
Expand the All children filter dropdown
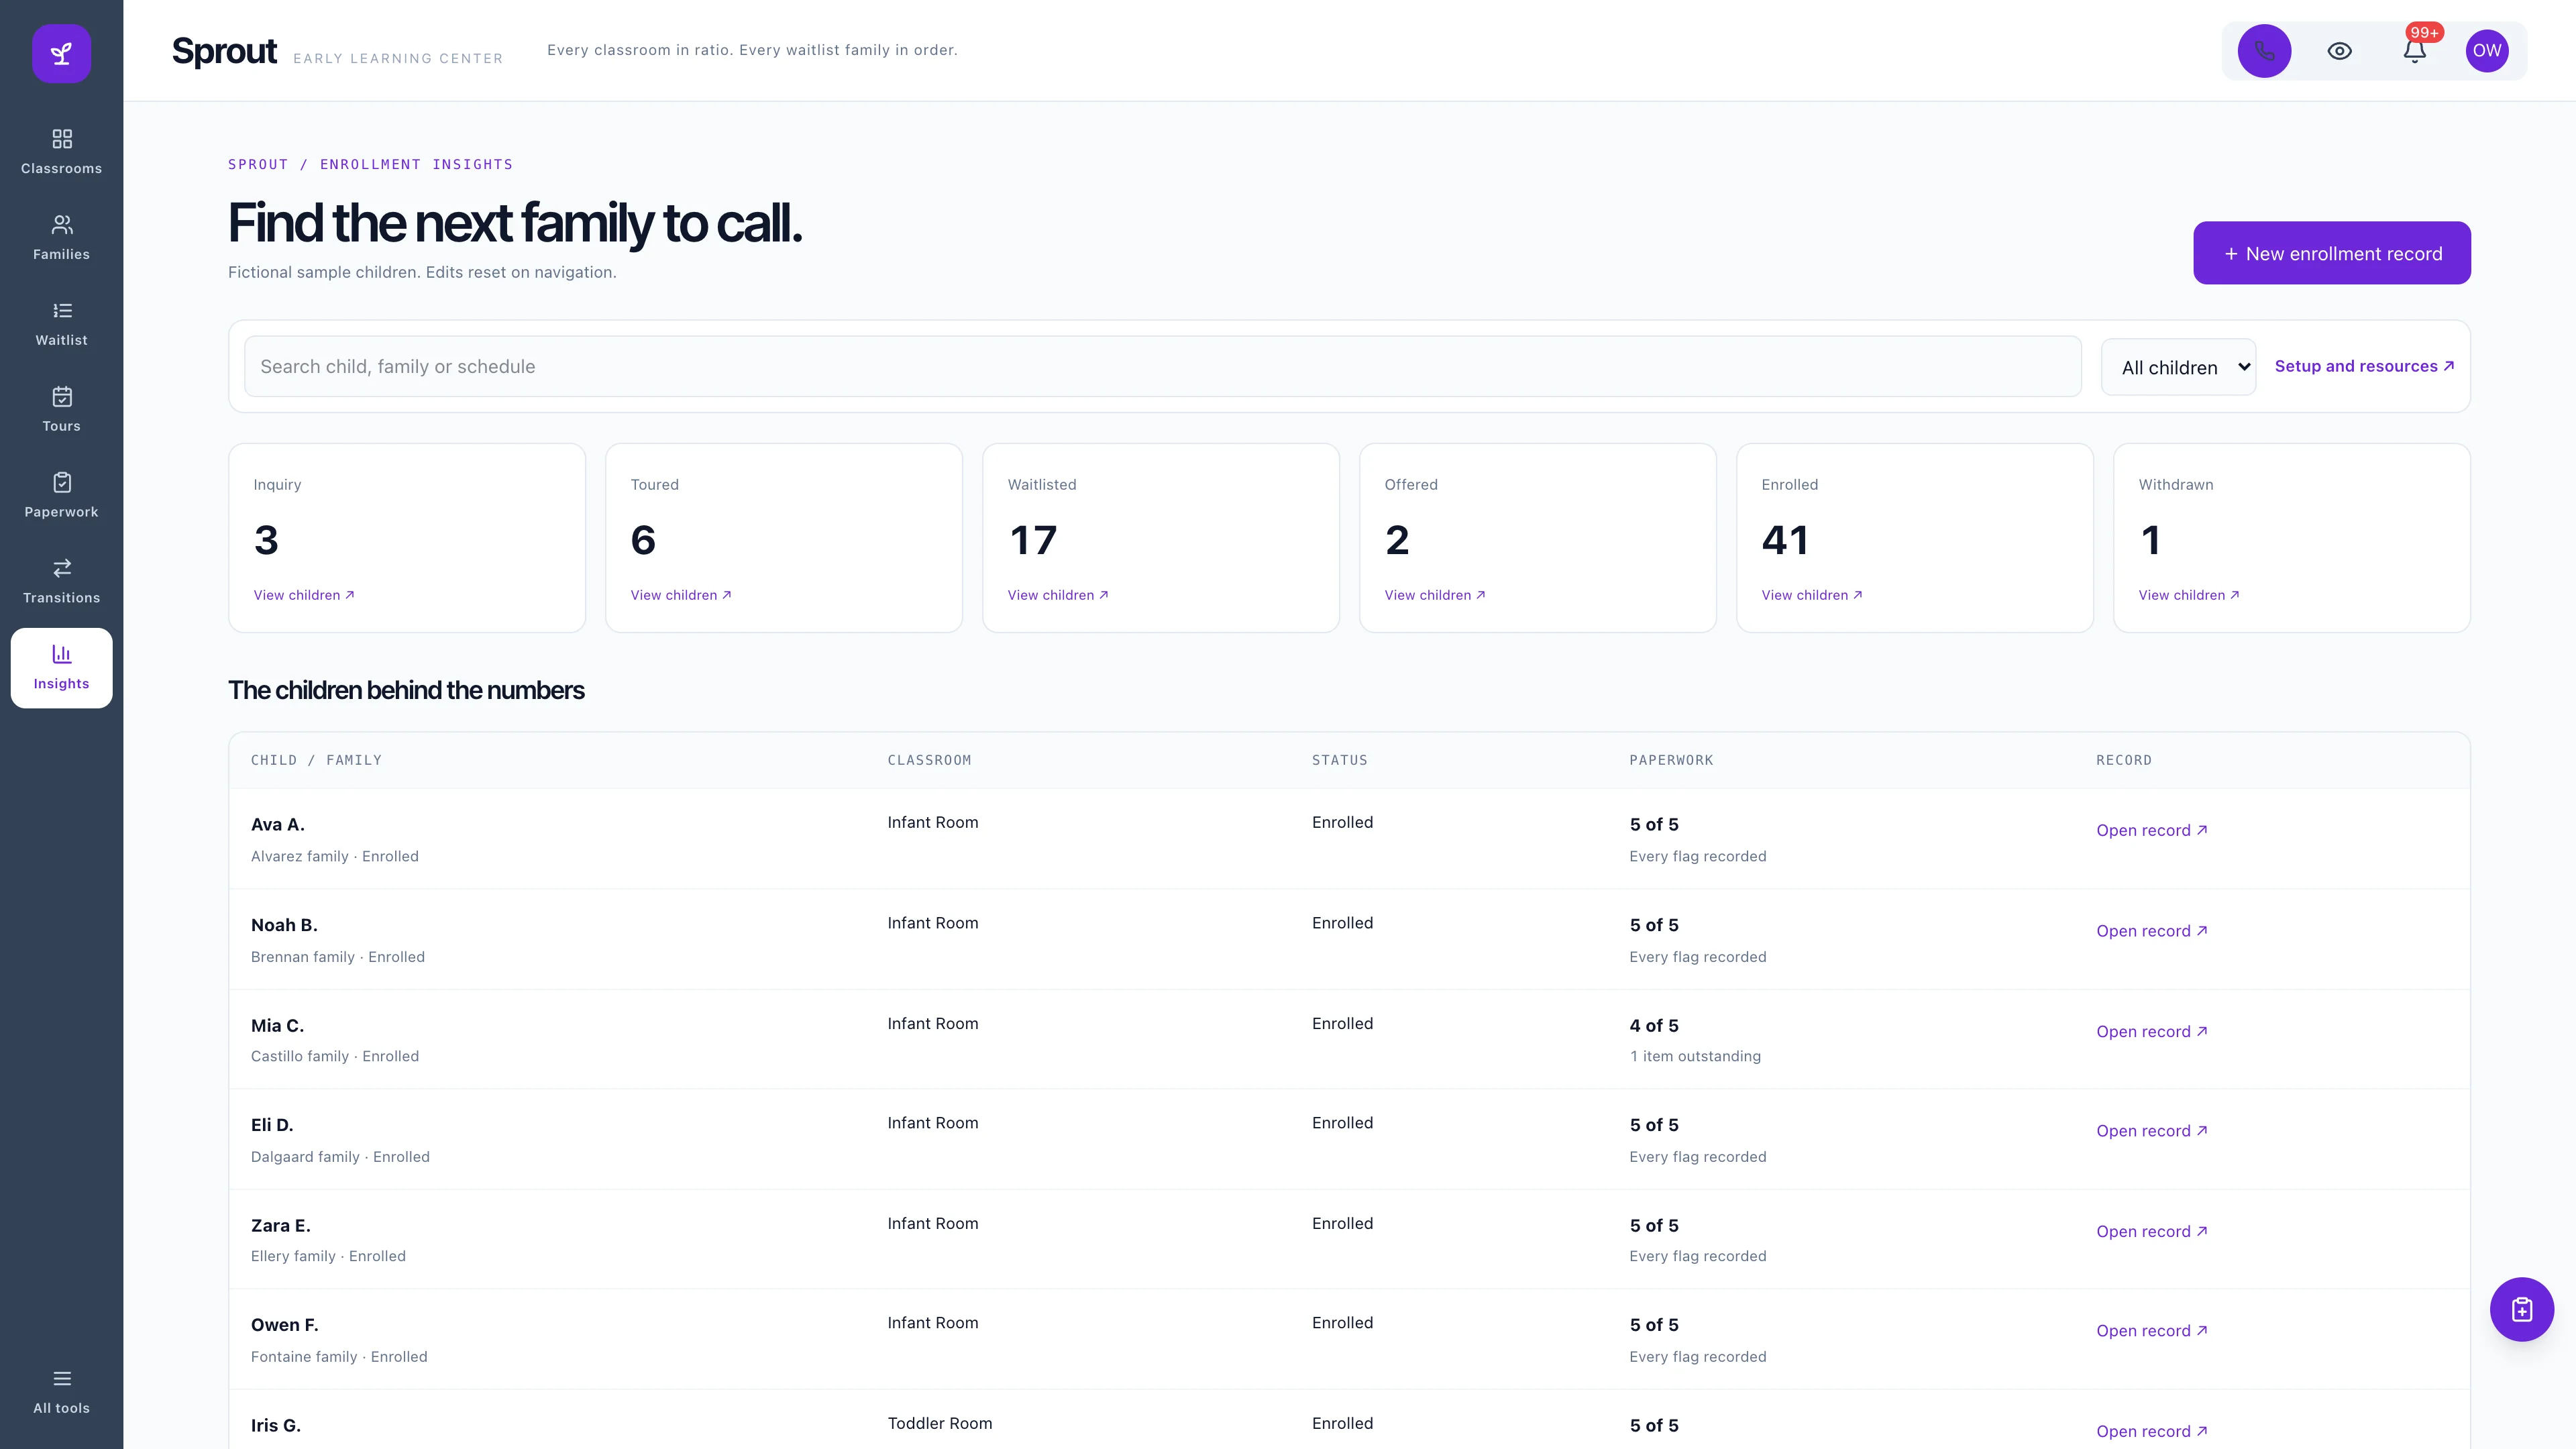[2178, 367]
